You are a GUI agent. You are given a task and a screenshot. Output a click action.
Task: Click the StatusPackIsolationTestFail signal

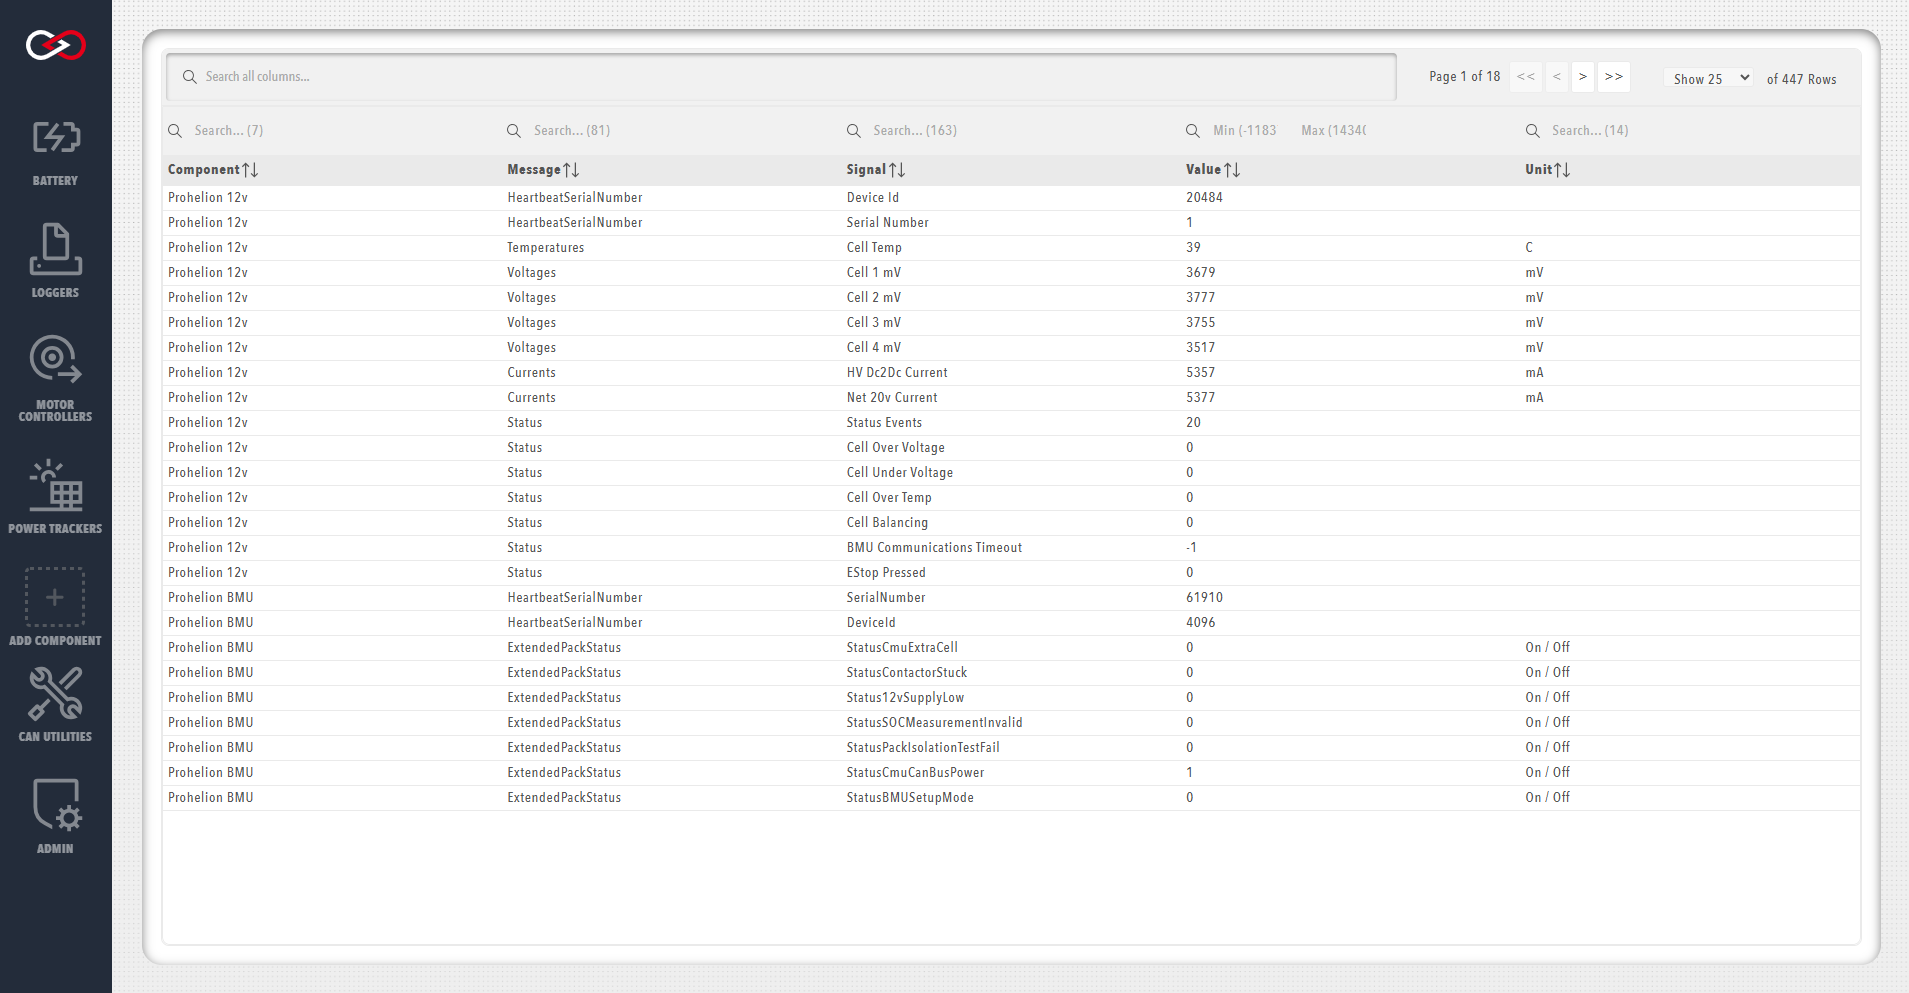[x=923, y=748]
